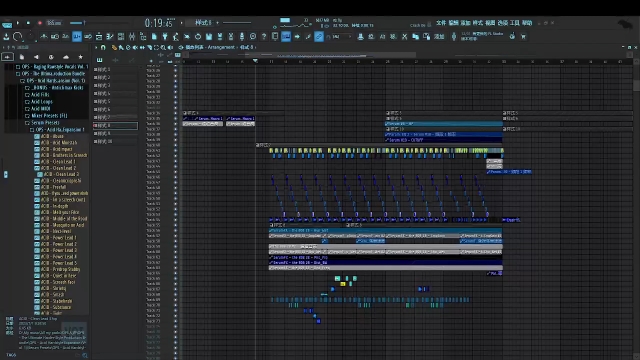This screenshot has width=640, height=360.
Task: Add a new pattern with the plus button
Action: [218, 23]
